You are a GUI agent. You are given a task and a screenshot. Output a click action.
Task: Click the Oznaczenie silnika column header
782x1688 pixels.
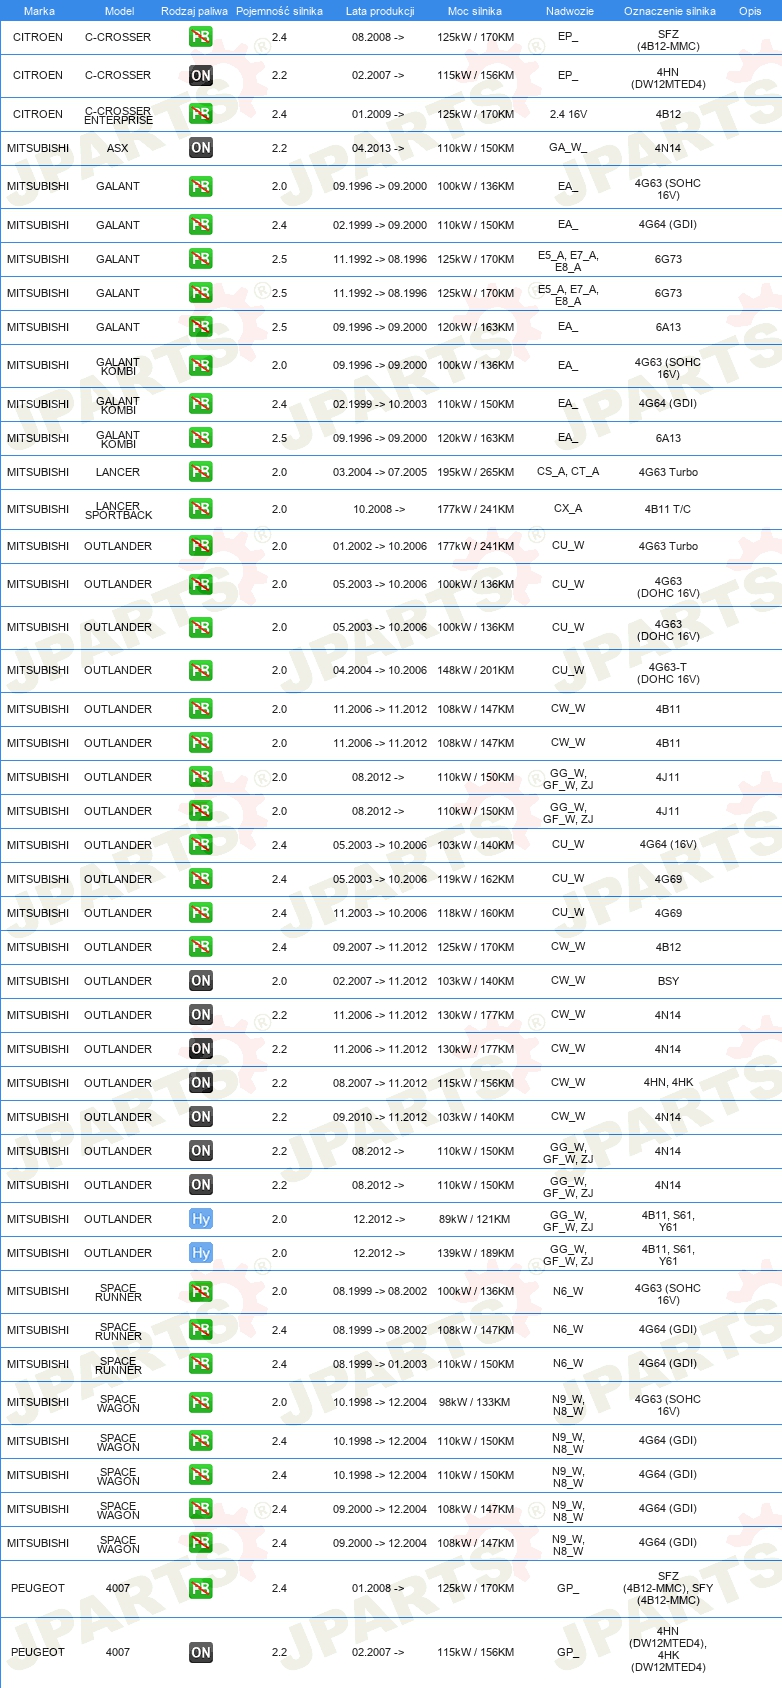[670, 11]
